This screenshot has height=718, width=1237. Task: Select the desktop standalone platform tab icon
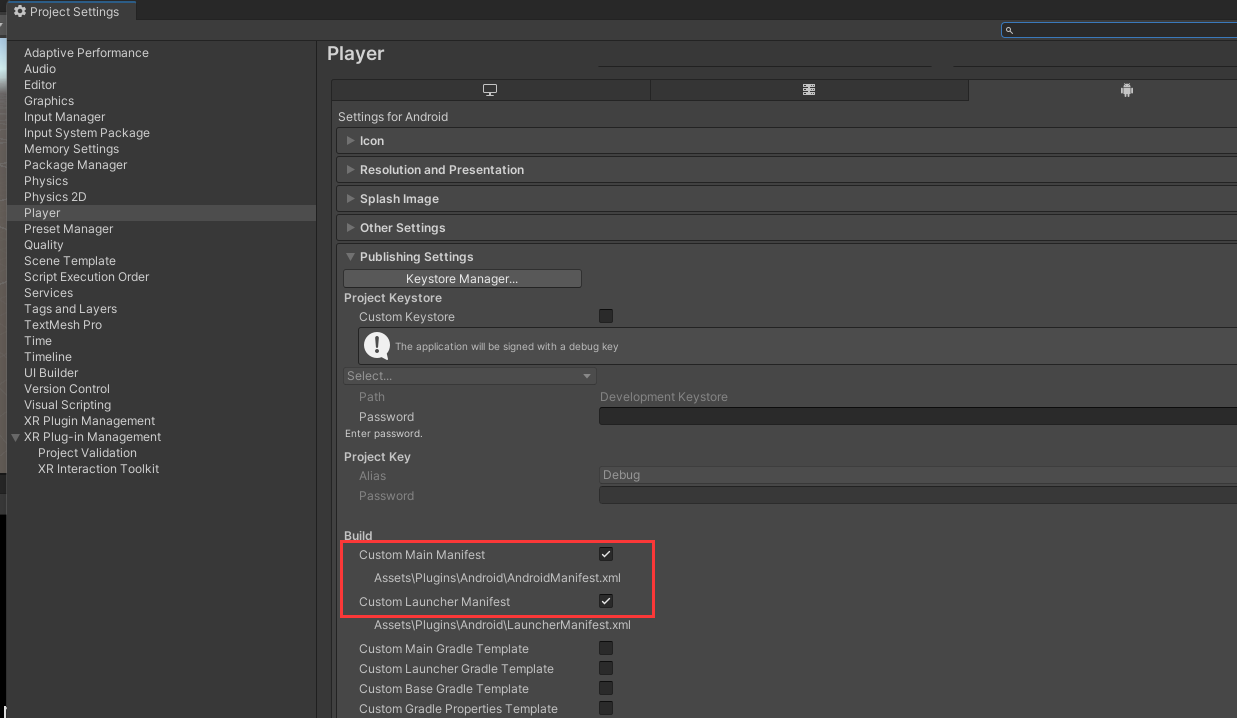pos(490,90)
